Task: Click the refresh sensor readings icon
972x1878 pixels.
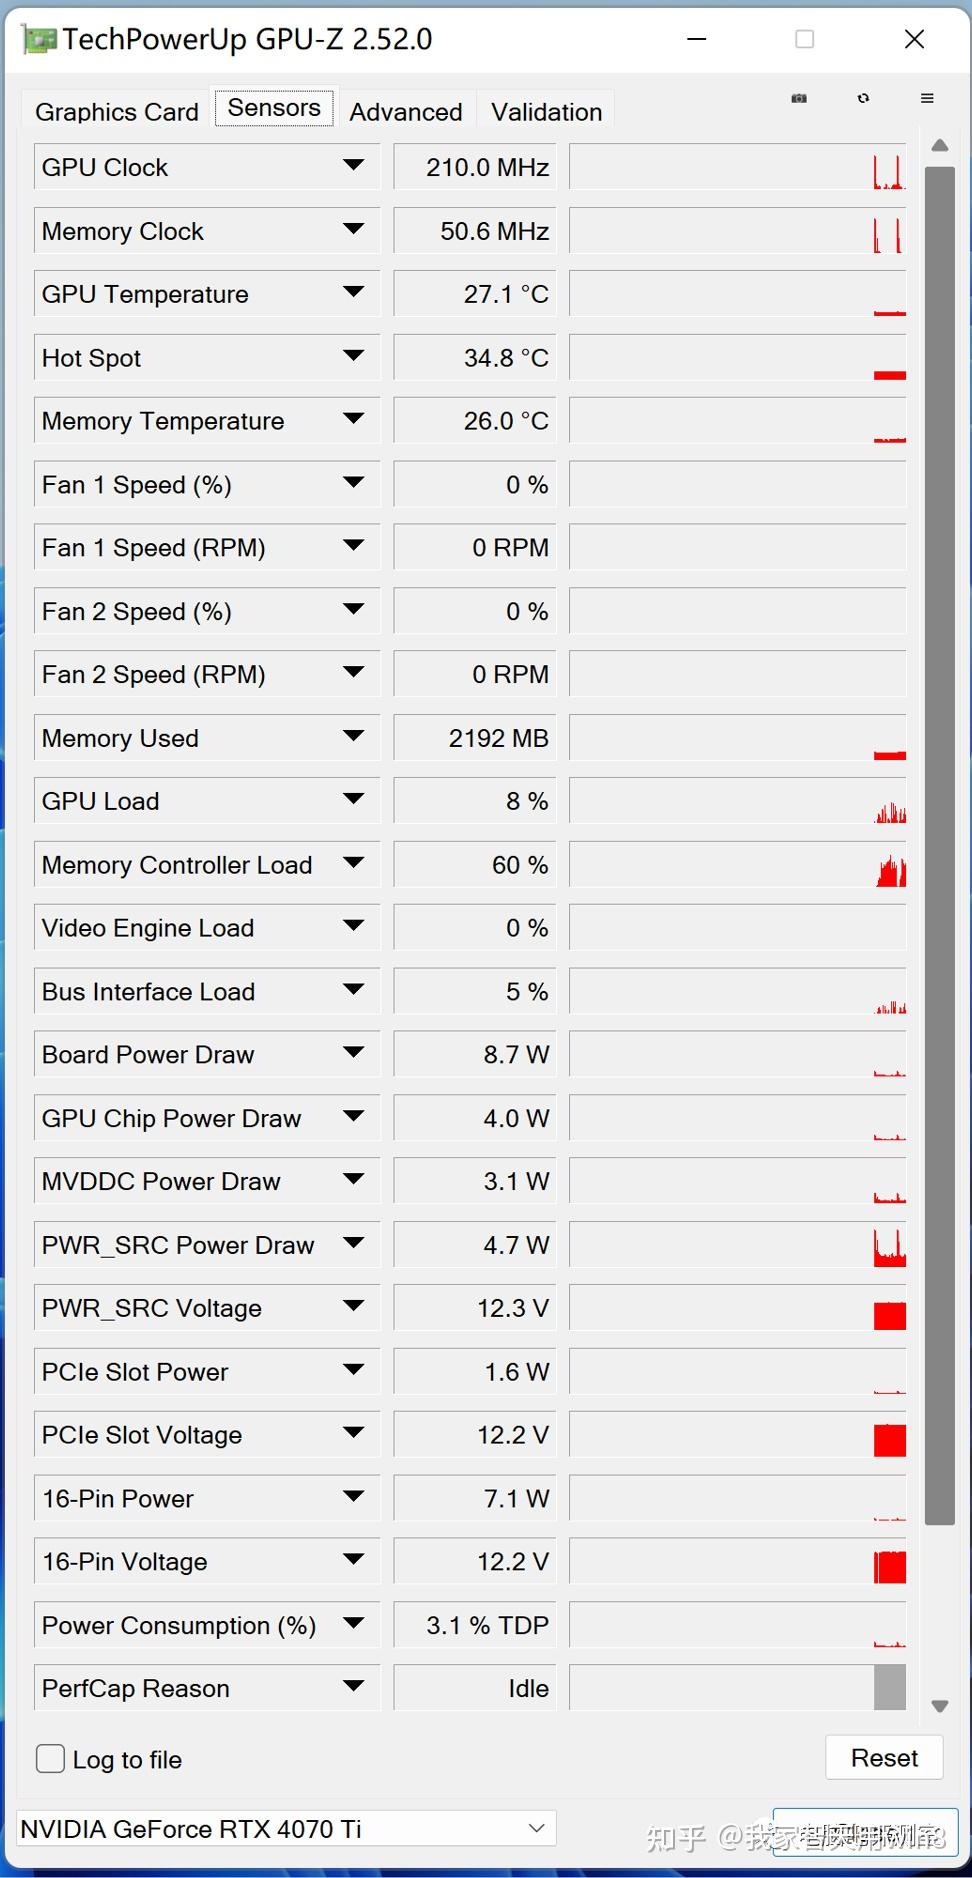Action: point(863,98)
